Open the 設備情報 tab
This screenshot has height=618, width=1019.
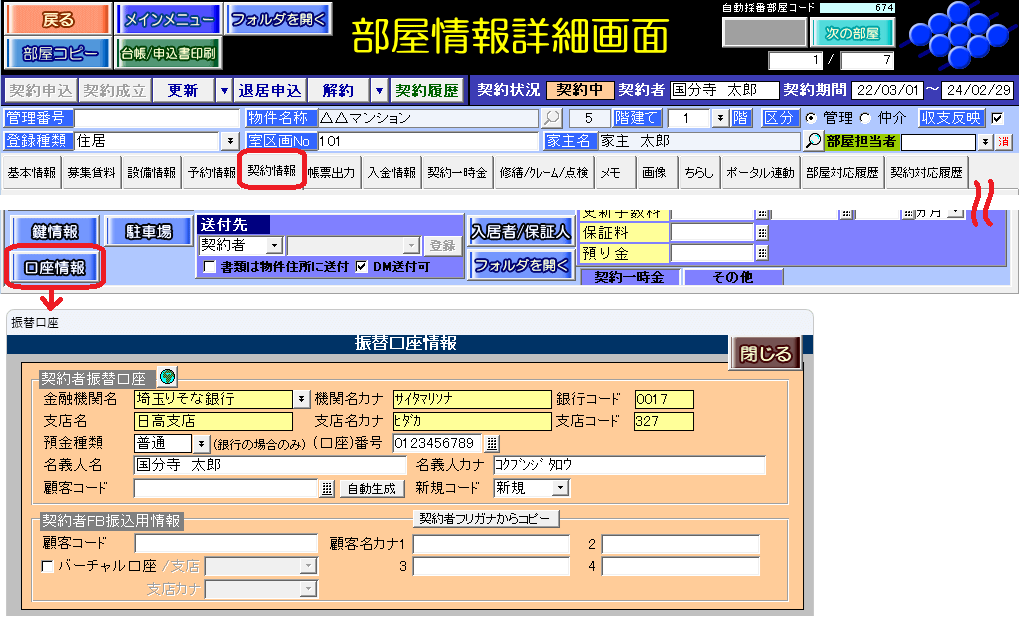[151, 172]
